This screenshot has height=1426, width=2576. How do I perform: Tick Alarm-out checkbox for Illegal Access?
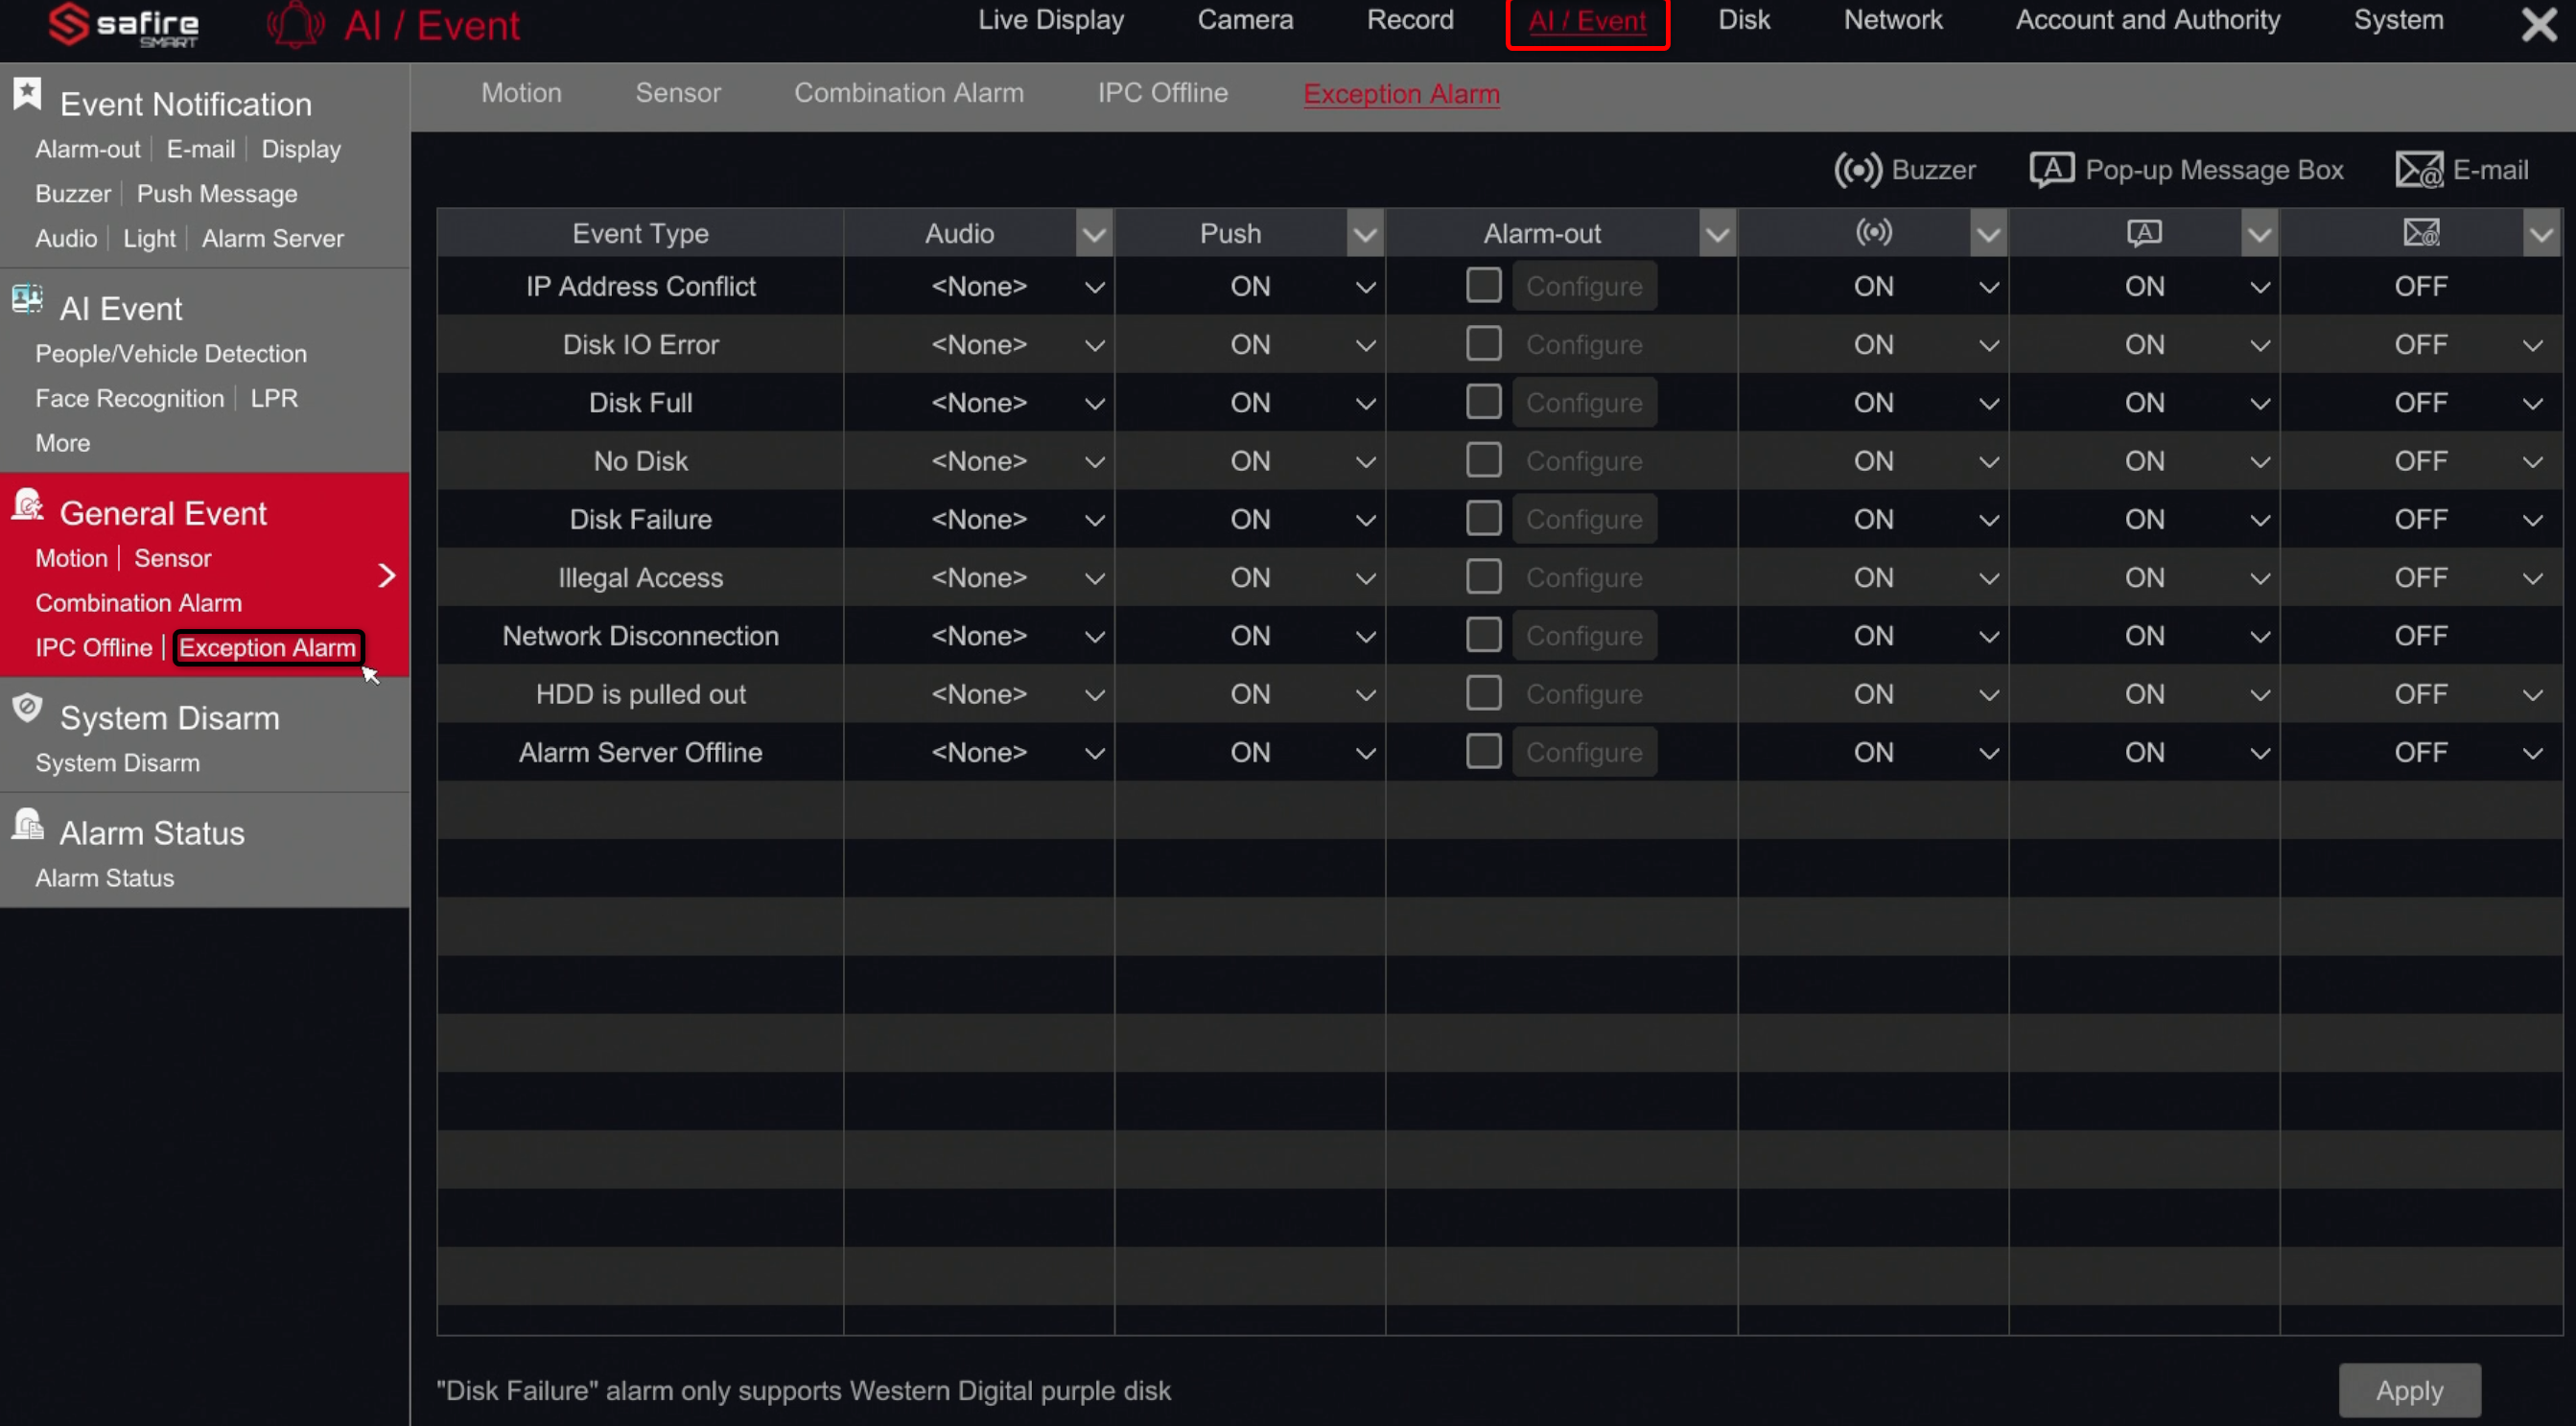tap(1483, 576)
